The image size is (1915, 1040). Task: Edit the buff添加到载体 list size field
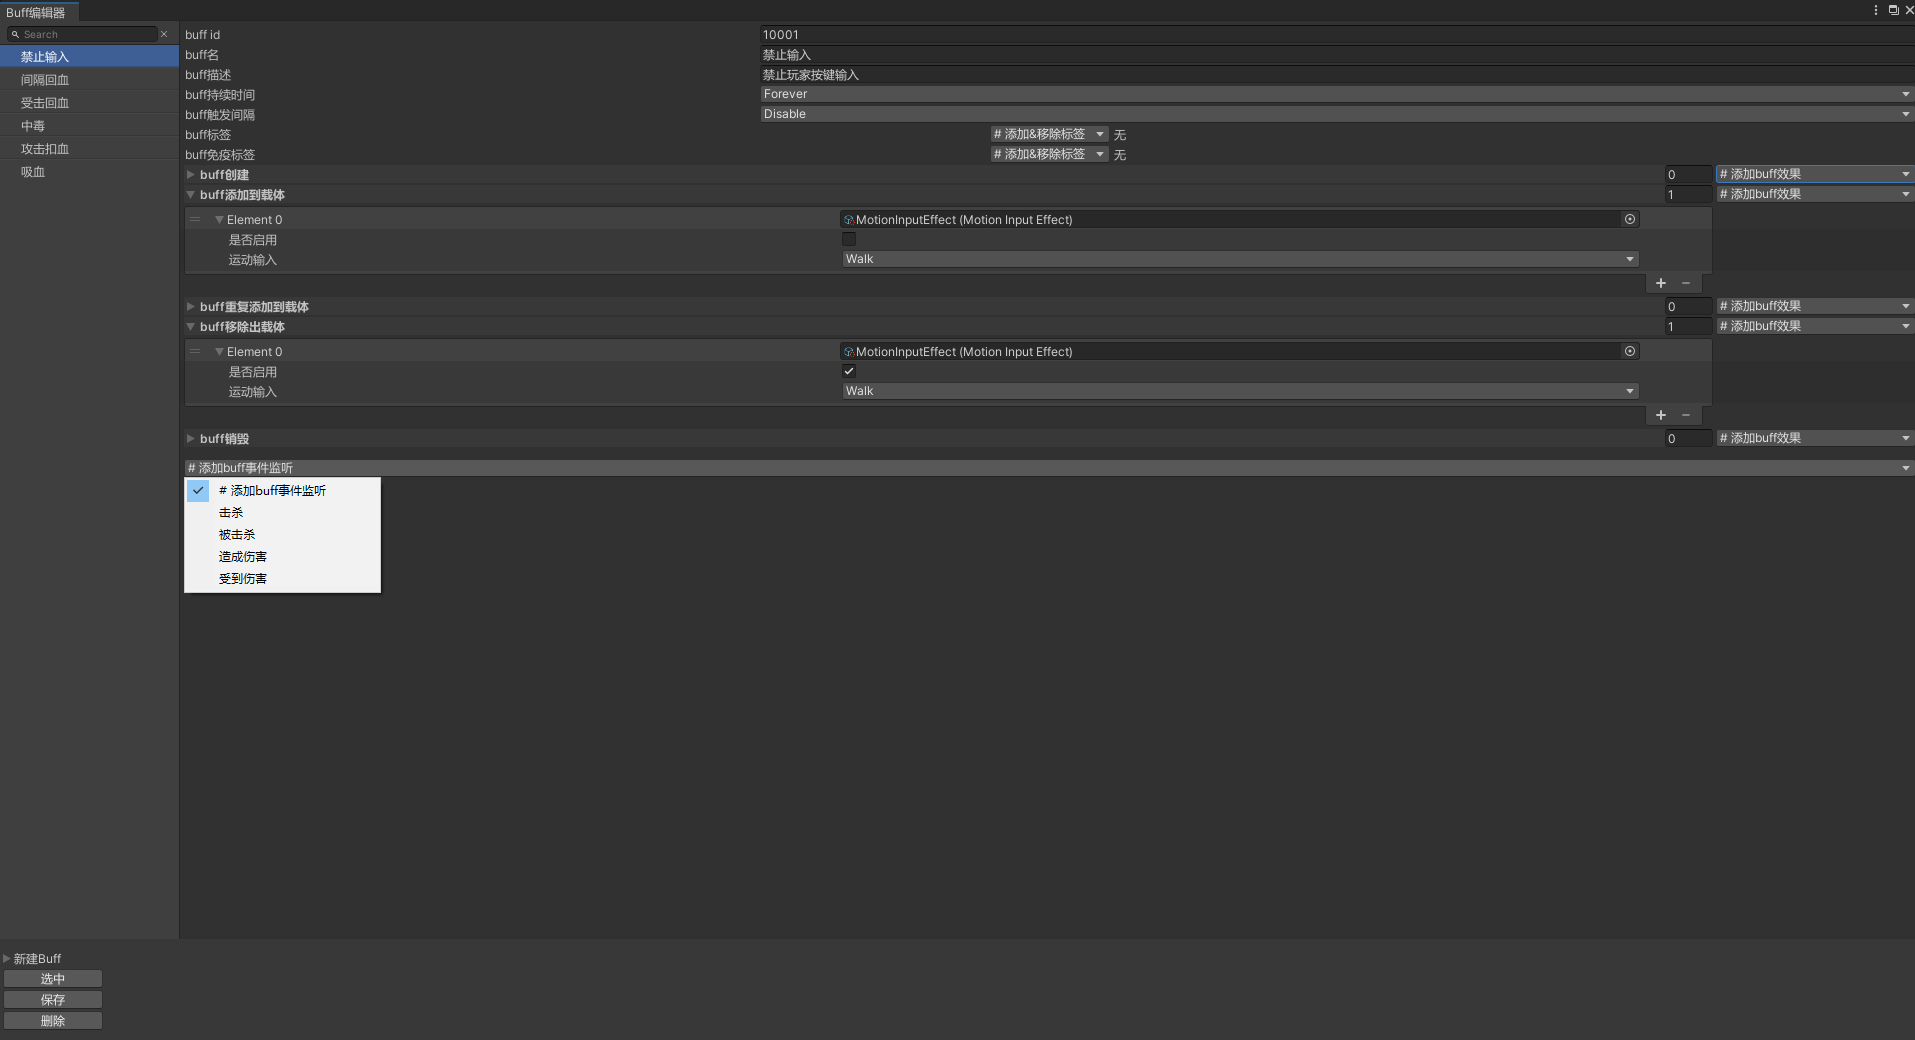(1688, 194)
